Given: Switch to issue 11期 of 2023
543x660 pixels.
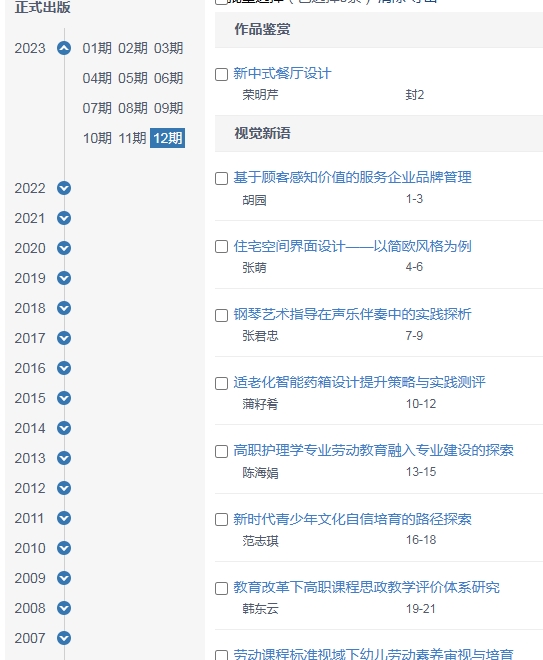Looking at the screenshot, I should [x=132, y=138].
